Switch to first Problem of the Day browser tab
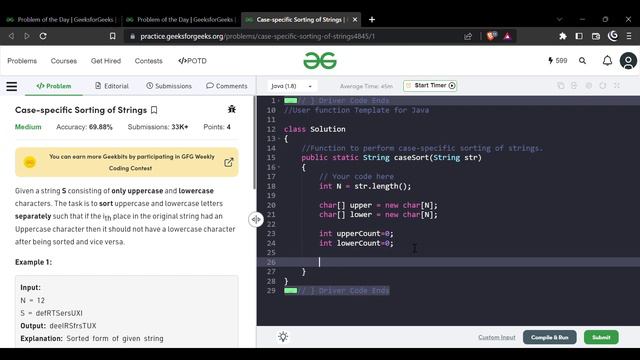This screenshot has height=360, width=640. (61, 20)
